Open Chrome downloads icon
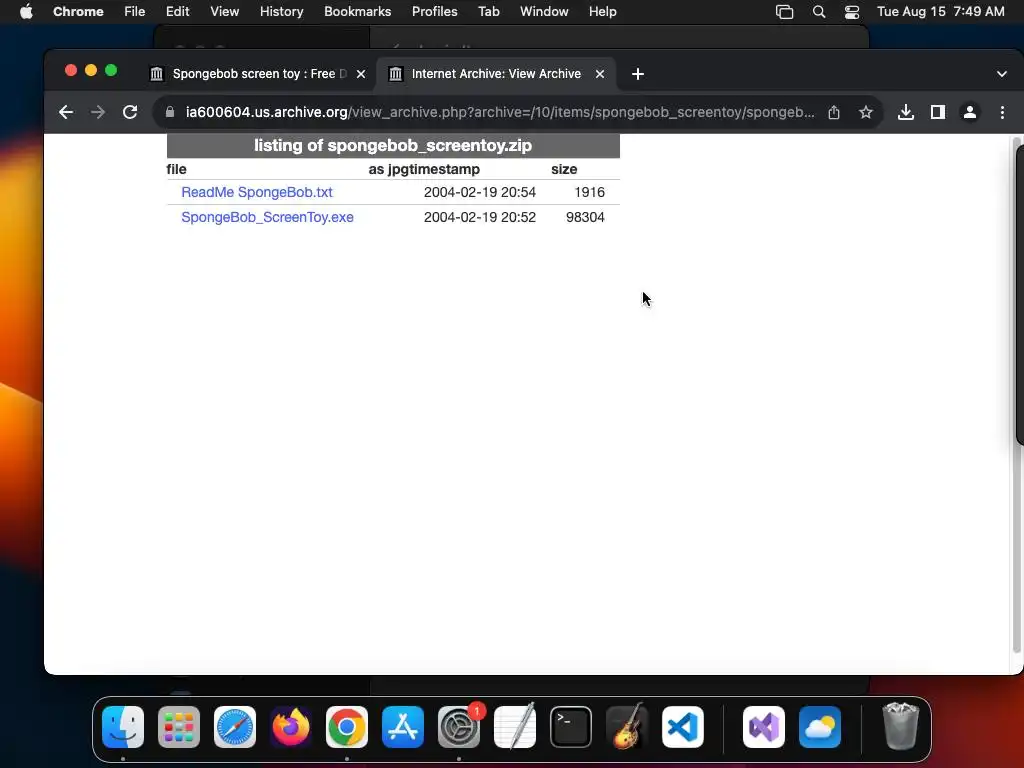 click(x=906, y=112)
